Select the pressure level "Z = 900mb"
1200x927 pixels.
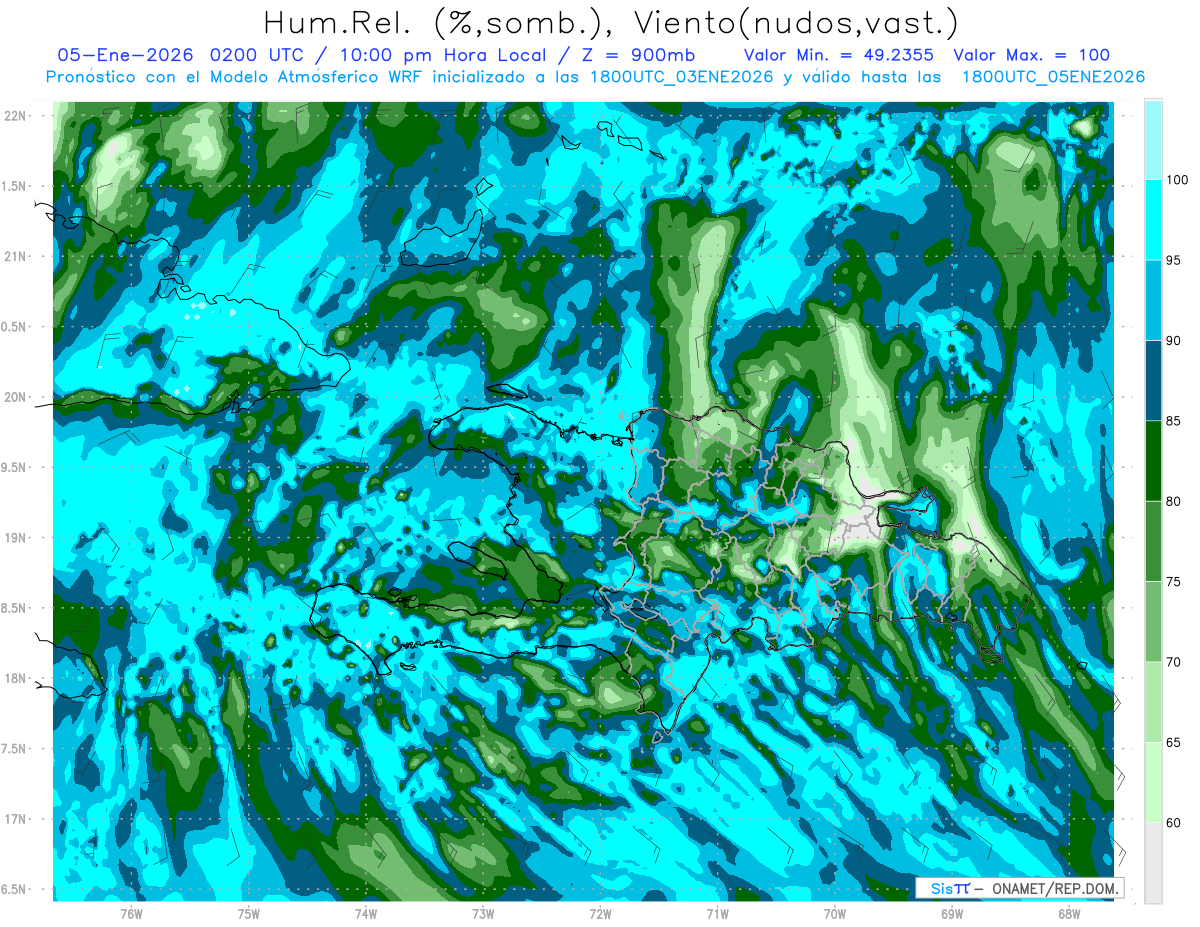636,55
